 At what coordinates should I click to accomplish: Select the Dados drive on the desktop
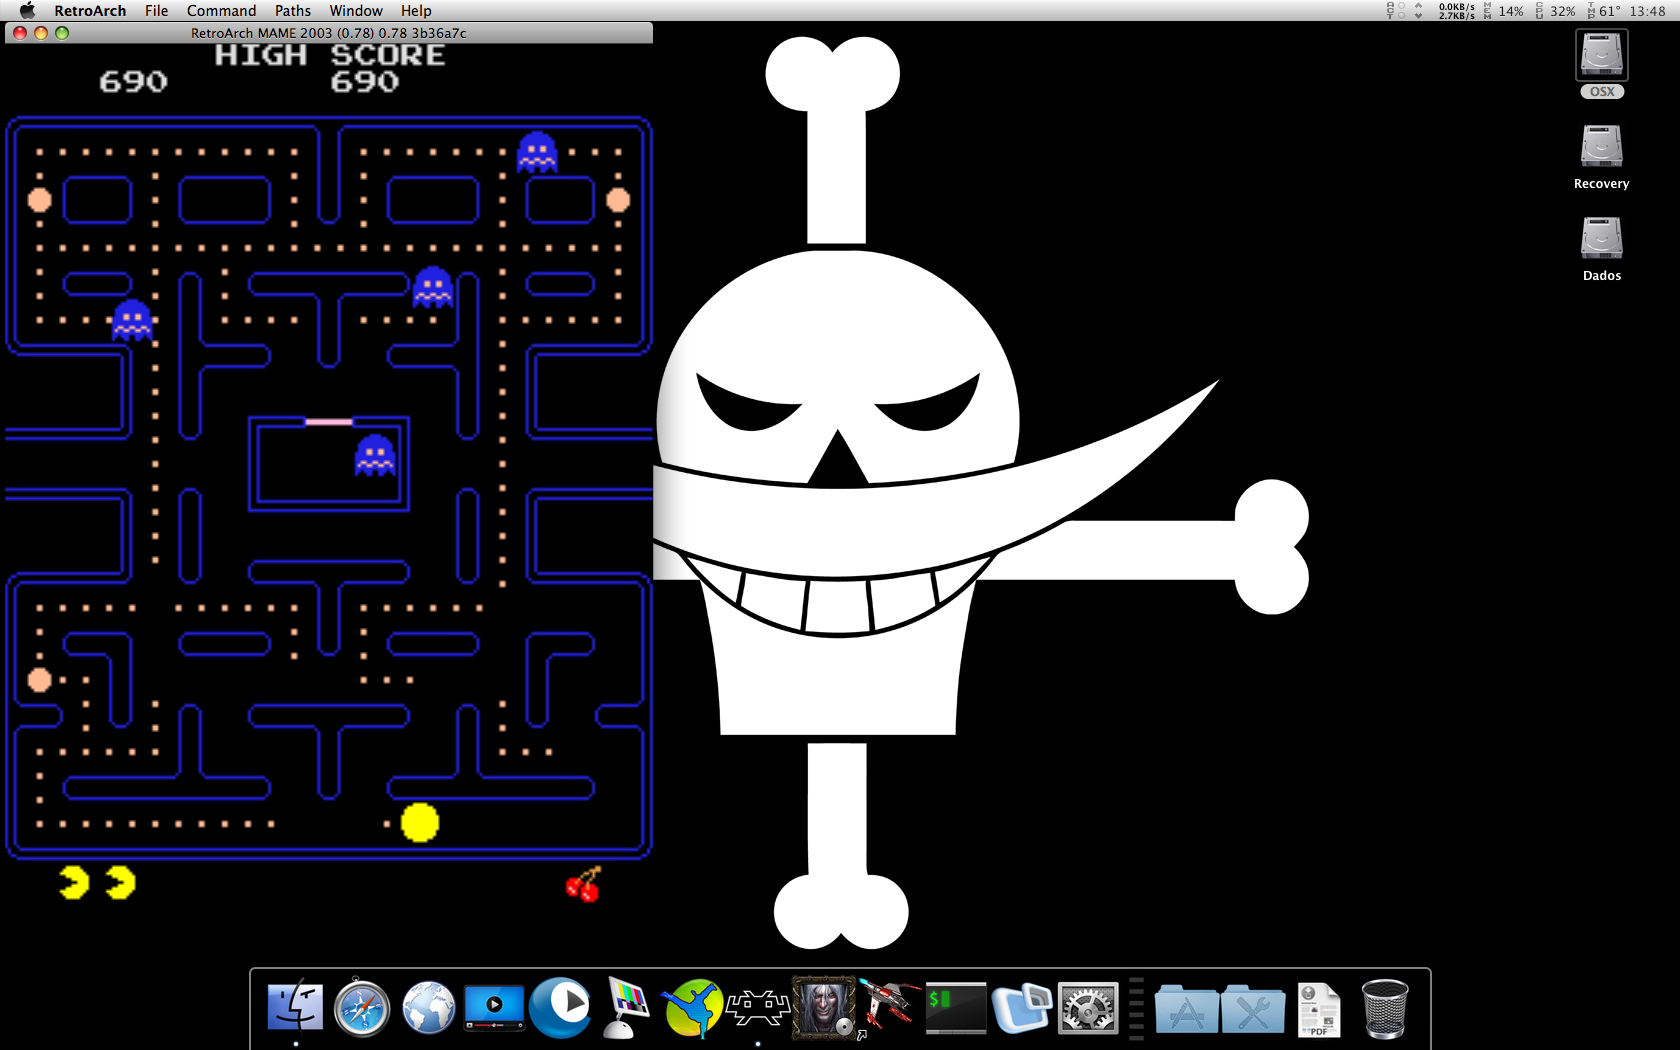click(x=1602, y=248)
